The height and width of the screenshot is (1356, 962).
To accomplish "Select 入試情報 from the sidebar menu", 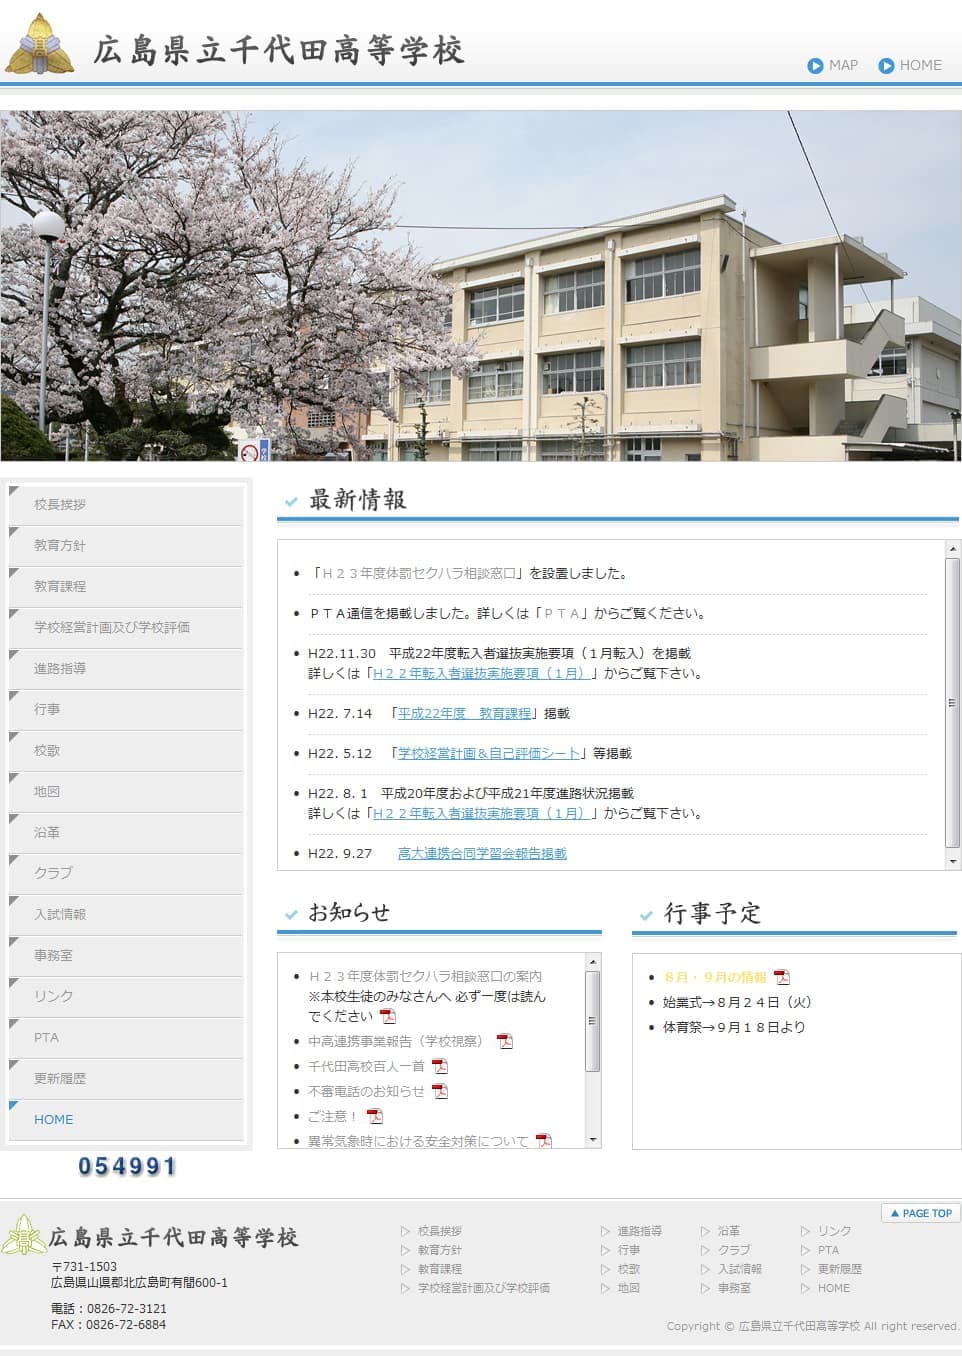I will tap(60, 915).
